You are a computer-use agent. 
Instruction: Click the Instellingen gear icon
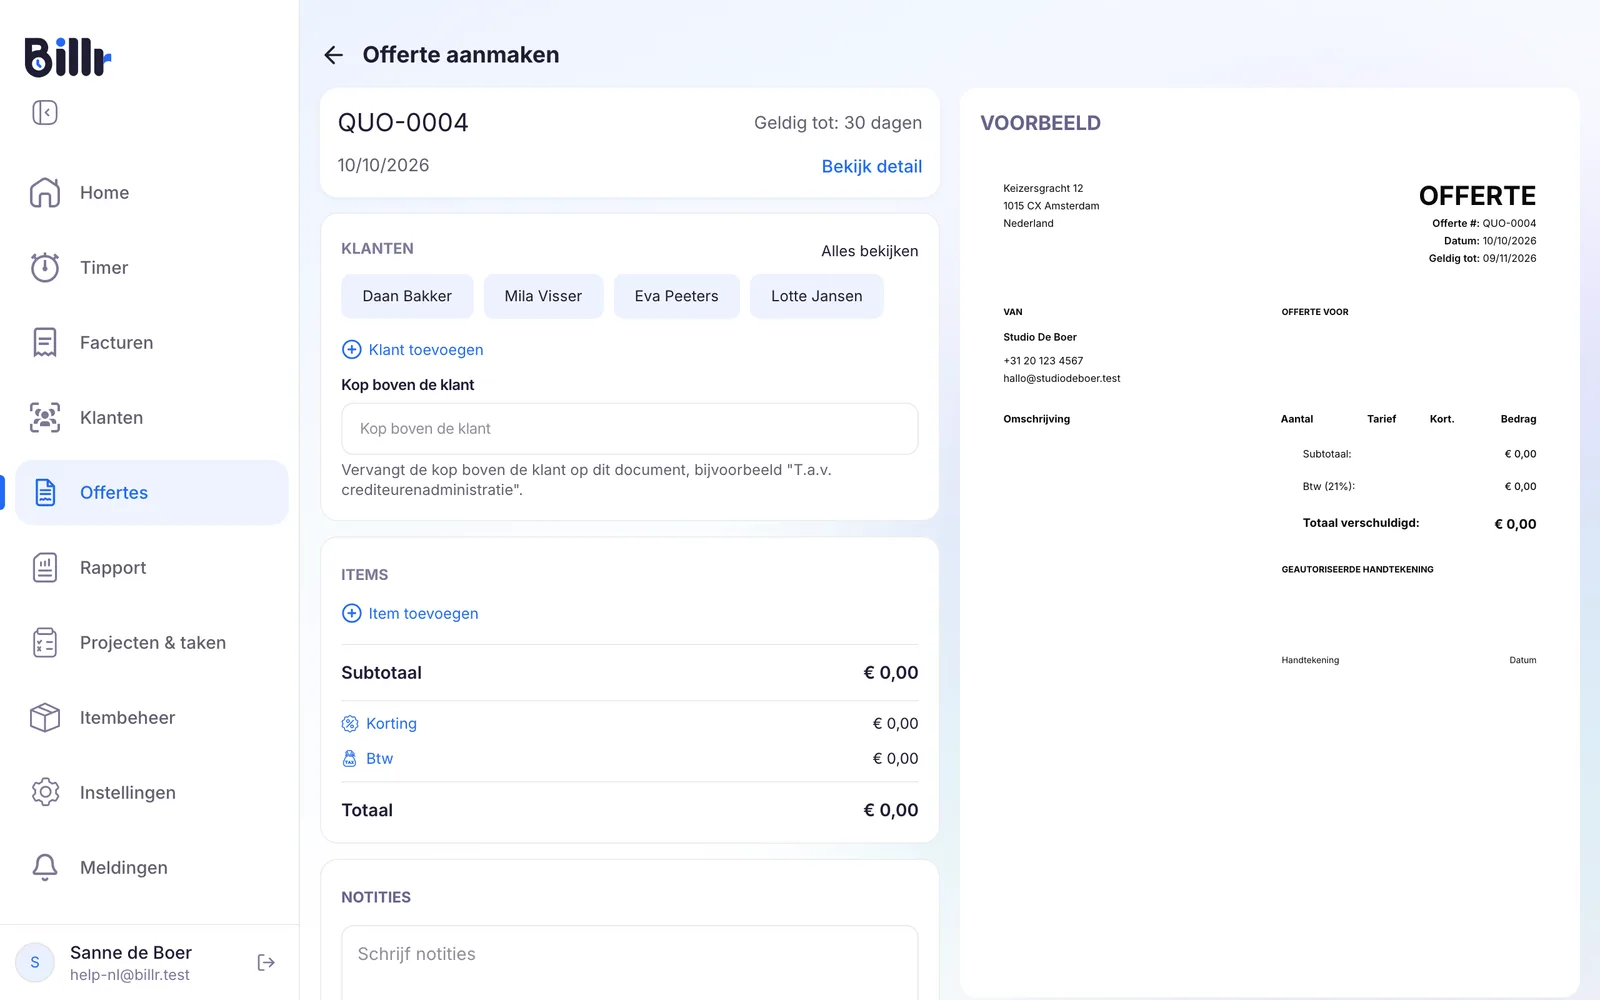point(45,792)
